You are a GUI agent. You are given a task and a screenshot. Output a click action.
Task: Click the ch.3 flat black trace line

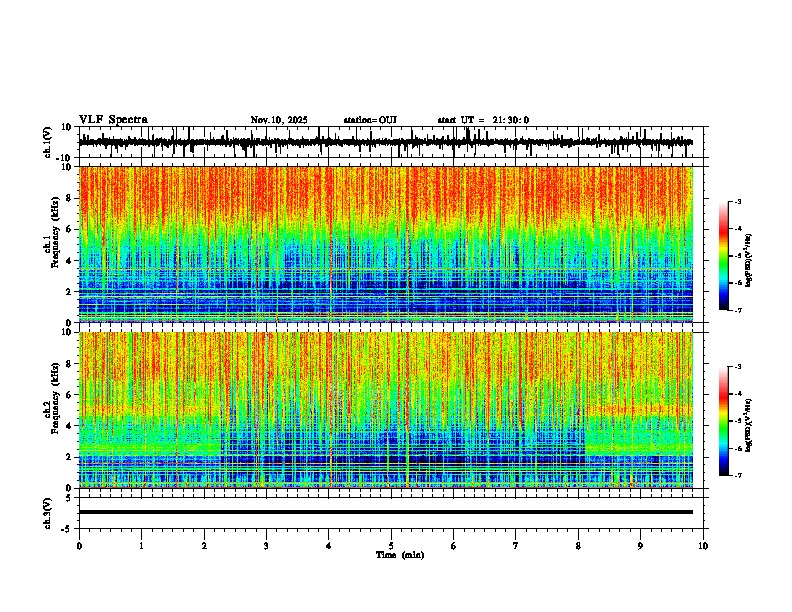point(386,512)
